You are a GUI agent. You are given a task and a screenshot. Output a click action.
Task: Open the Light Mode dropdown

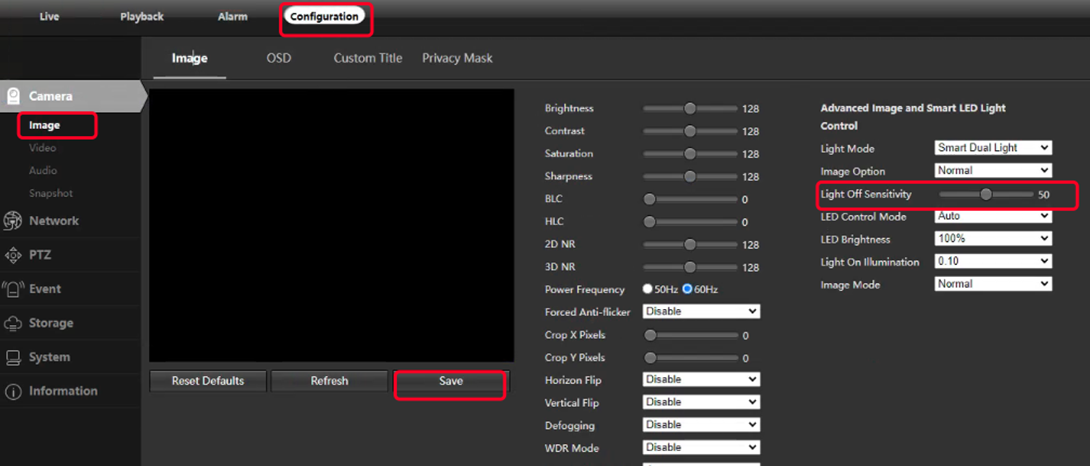point(993,148)
